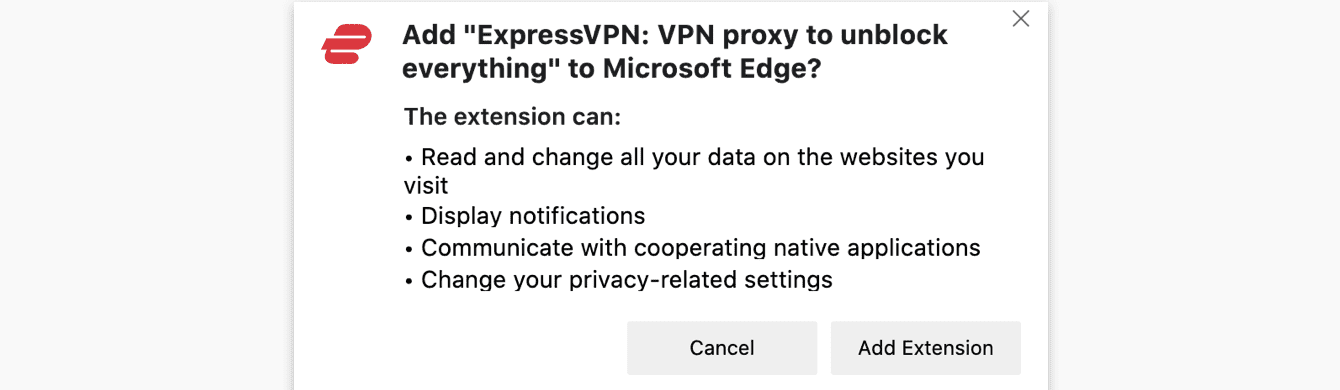Close the add-extension dialog with X
Viewport: 1340px width, 390px height.
[x=1020, y=18]
